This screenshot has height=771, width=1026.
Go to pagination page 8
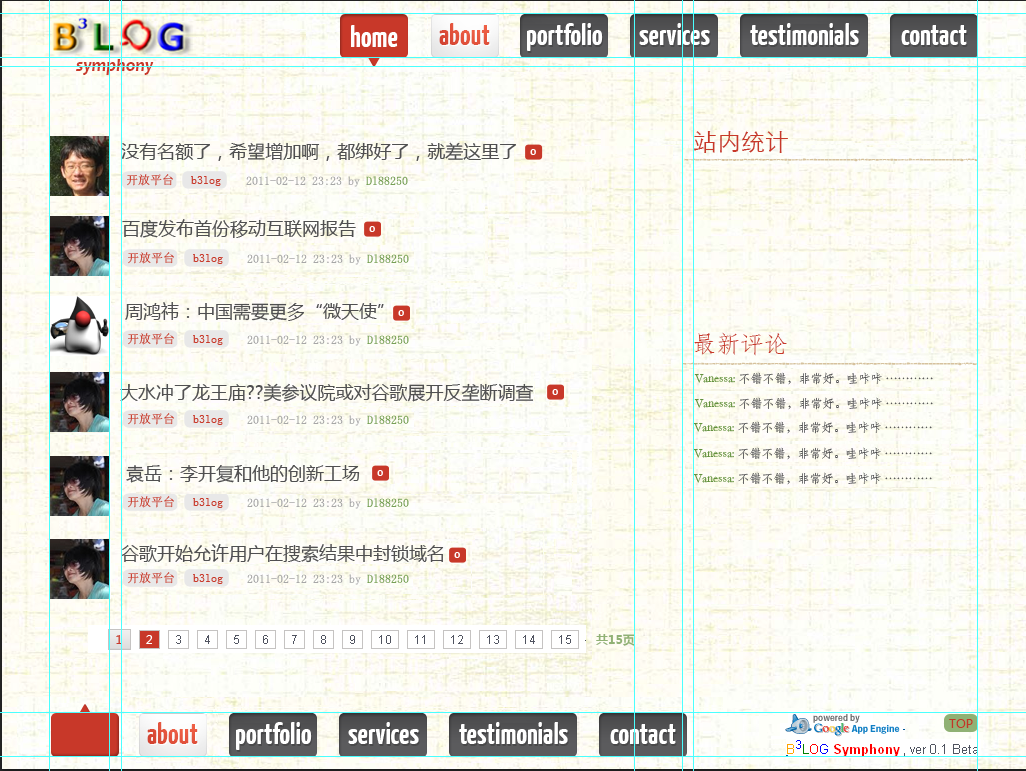(x=323, y=639)
